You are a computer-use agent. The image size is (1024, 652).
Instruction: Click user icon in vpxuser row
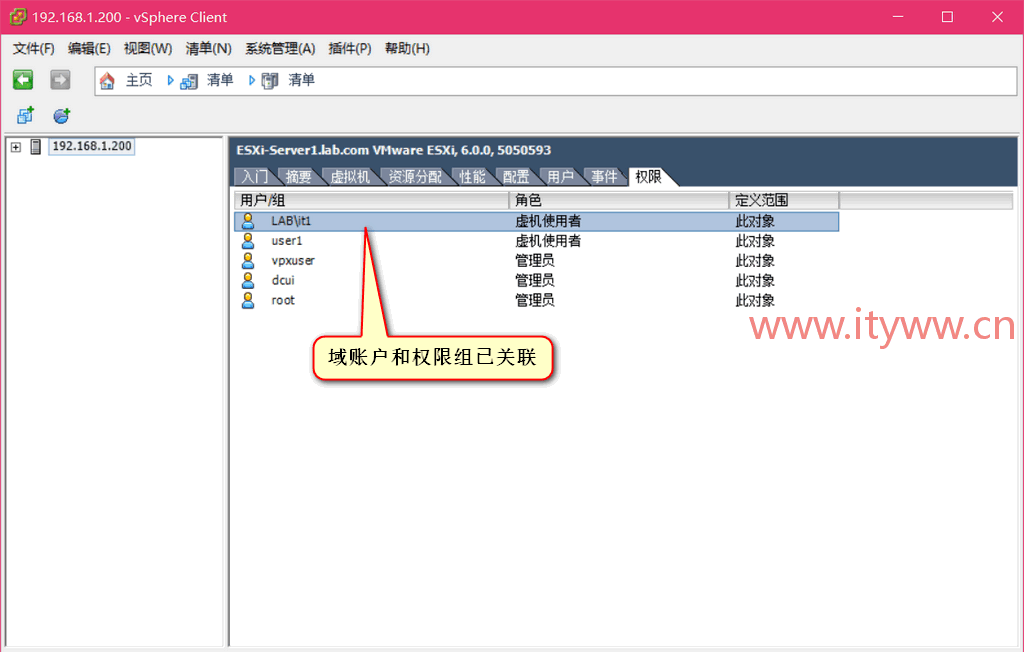tap(248, 261)
